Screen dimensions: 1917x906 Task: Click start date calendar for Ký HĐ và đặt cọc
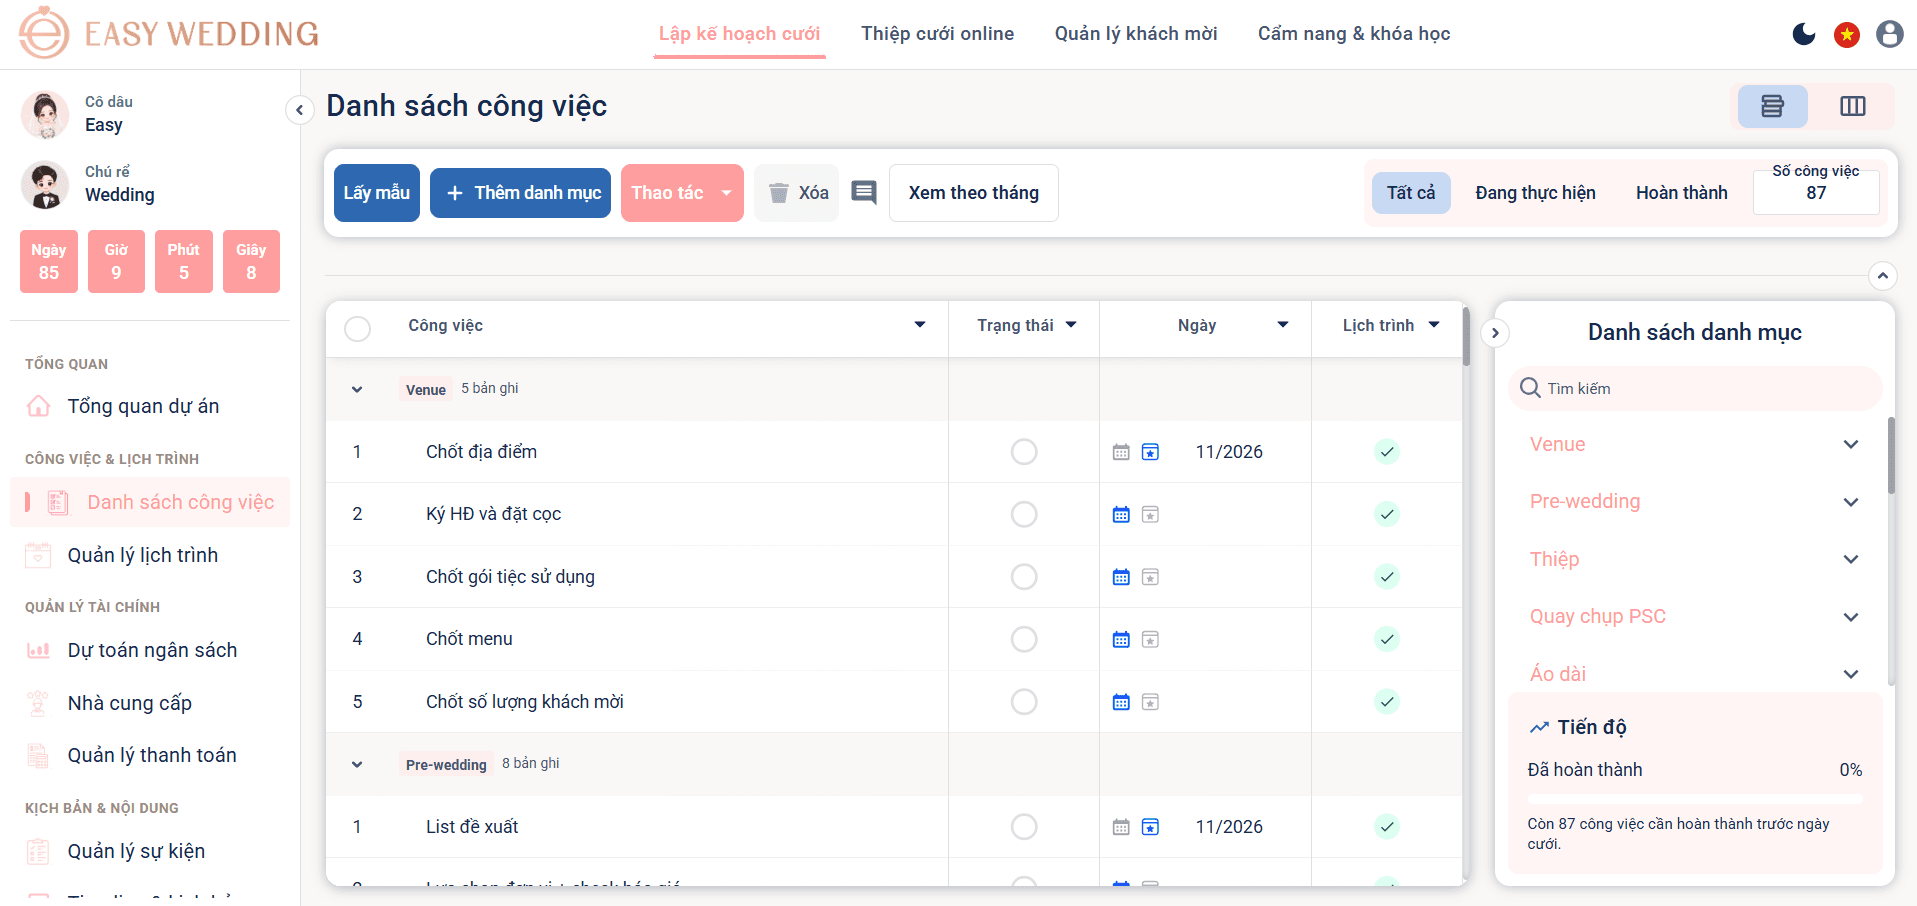pos(1121,514)
